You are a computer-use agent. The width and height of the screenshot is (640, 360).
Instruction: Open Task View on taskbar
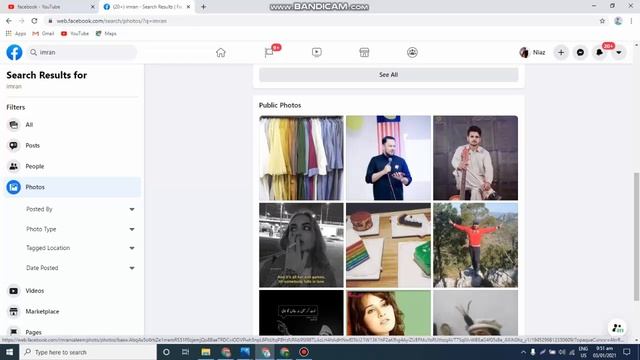[185, 352]
